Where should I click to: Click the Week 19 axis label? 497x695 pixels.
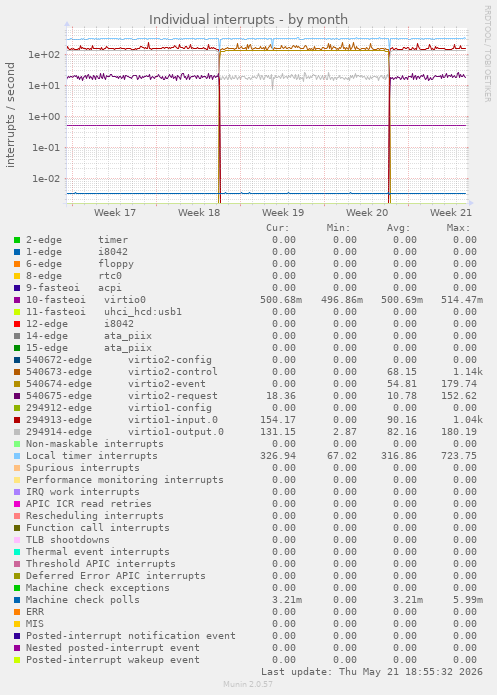tap(283, 213)
